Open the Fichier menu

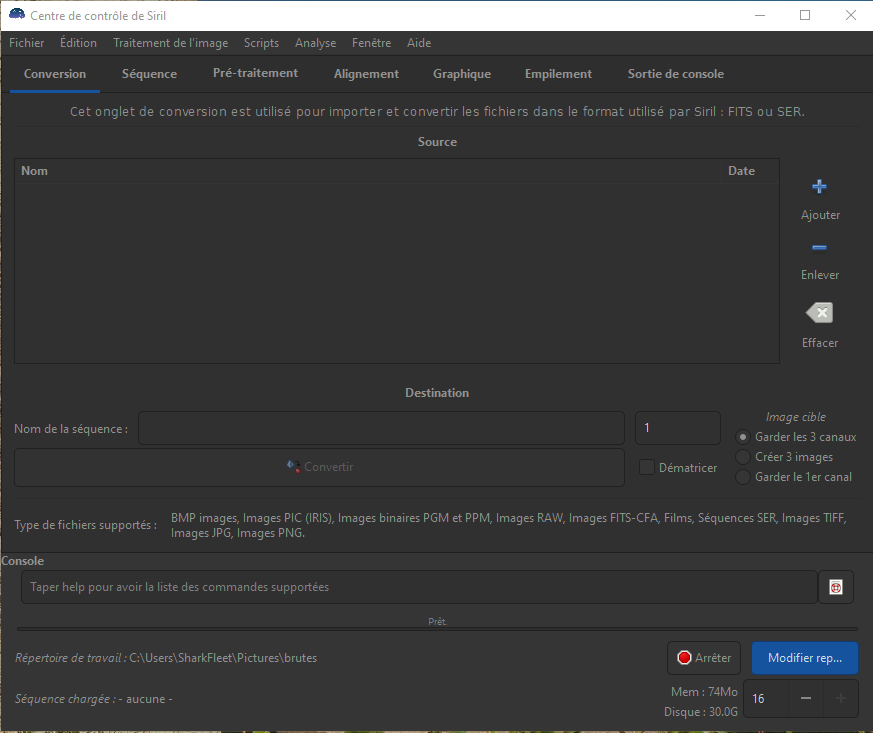click(x=27, y=43)
